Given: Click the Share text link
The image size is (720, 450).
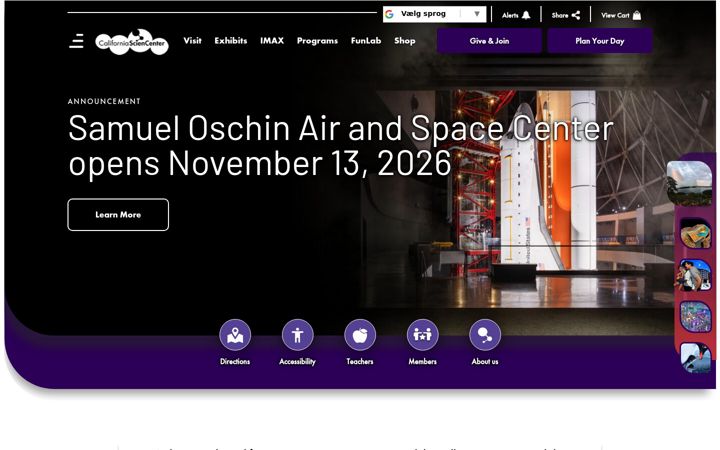Looking at the screenshot, I should 560,15.
